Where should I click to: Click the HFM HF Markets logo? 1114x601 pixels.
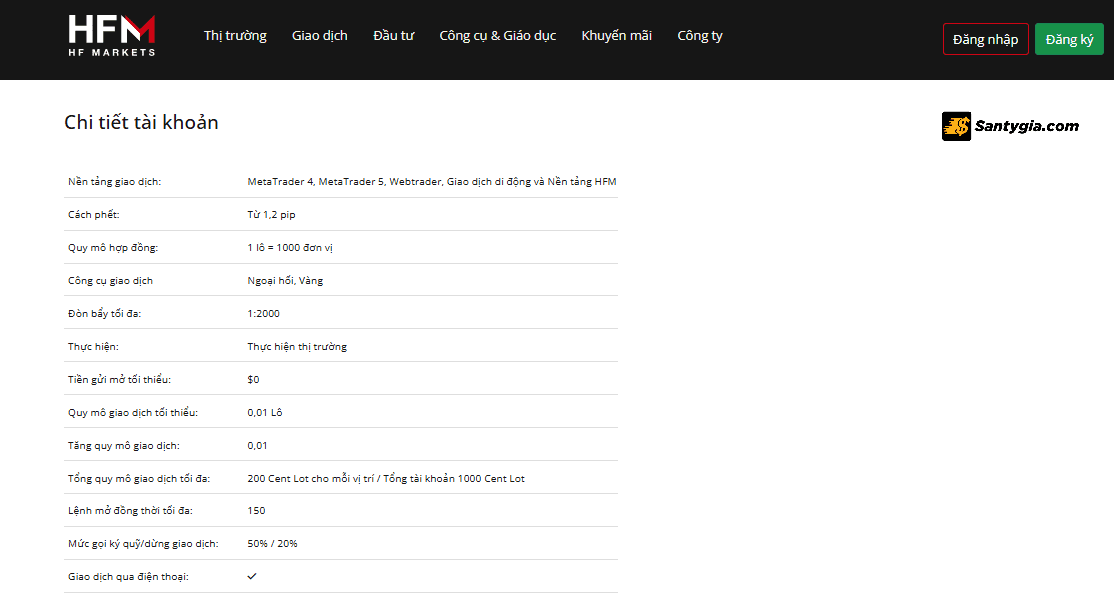(x=112, y=36)
